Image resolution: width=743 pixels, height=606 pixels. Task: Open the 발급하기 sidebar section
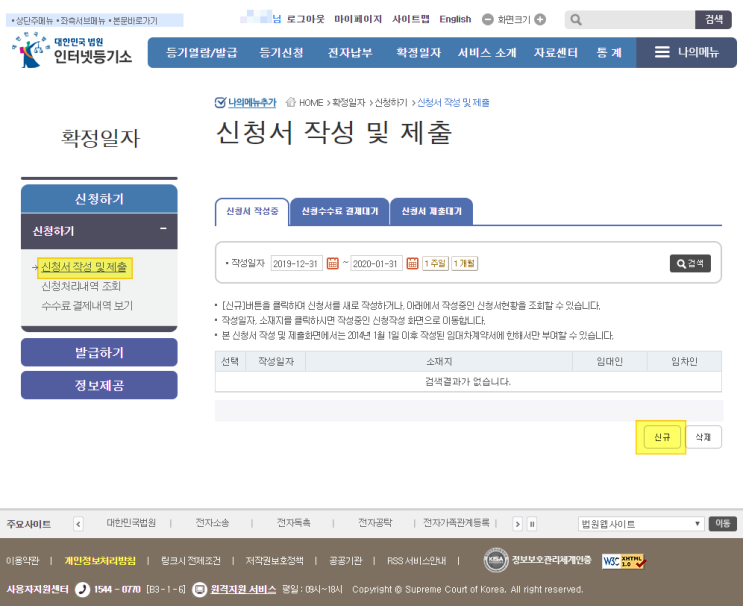tap(99, 353)
